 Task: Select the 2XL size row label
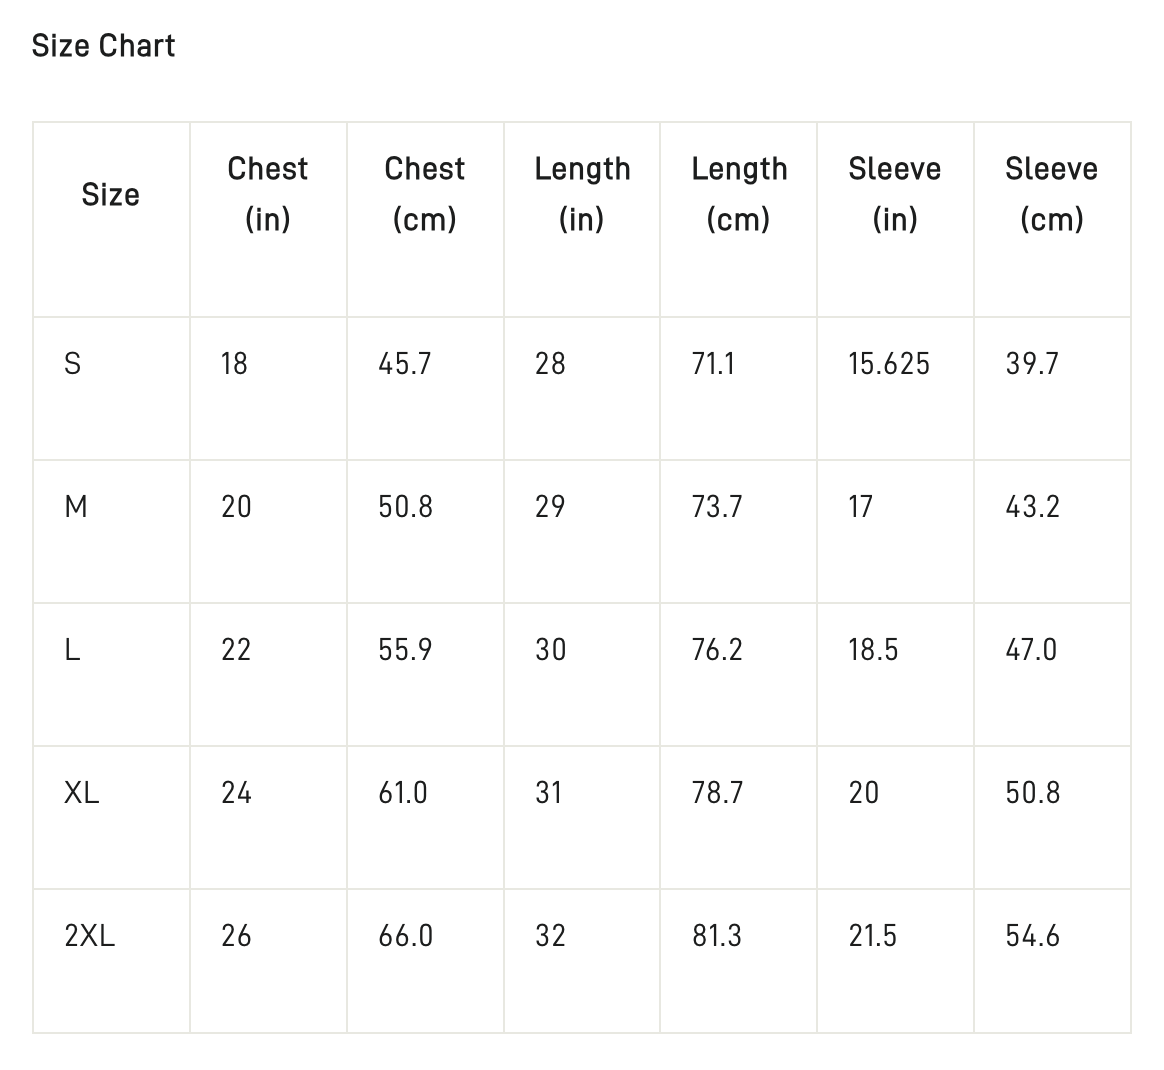click(x=90, y=936)
